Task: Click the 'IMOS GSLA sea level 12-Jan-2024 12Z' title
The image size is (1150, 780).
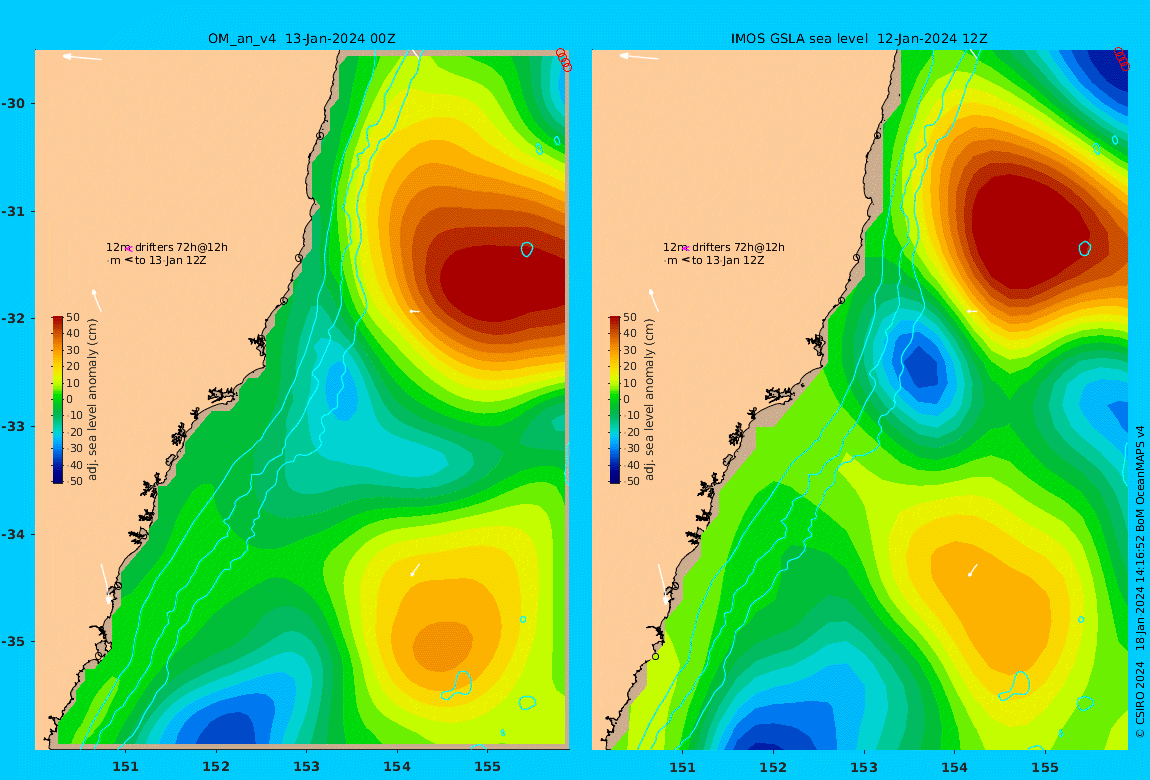Action: click(859, 39)
